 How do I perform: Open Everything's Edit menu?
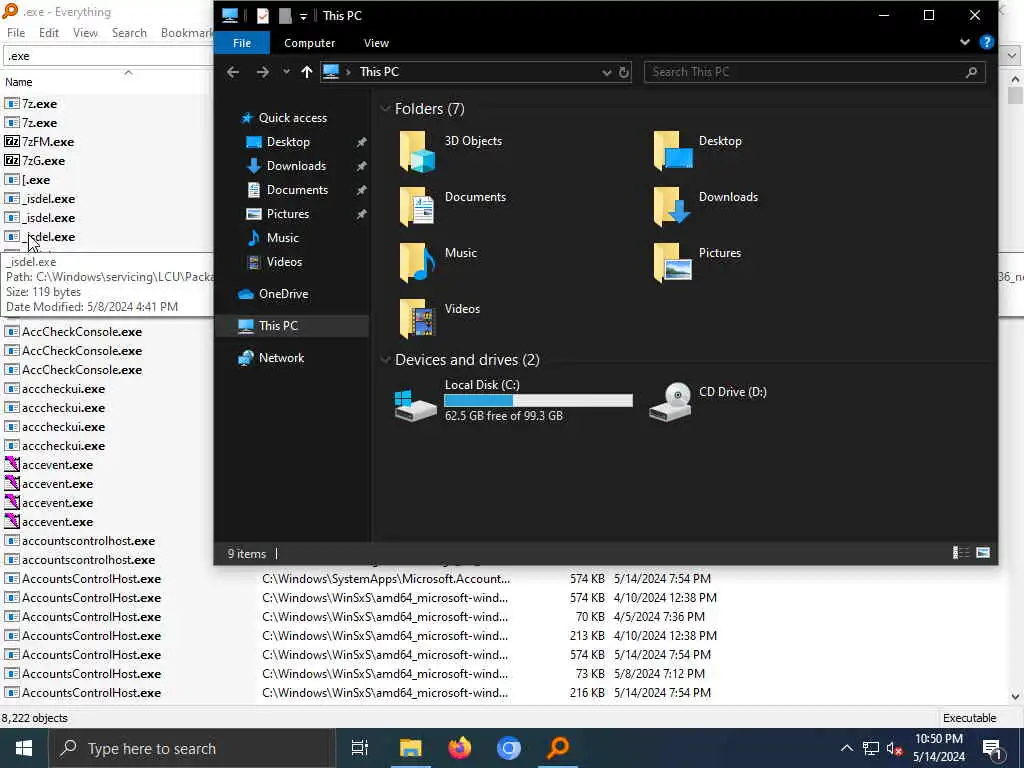(49, 33)
